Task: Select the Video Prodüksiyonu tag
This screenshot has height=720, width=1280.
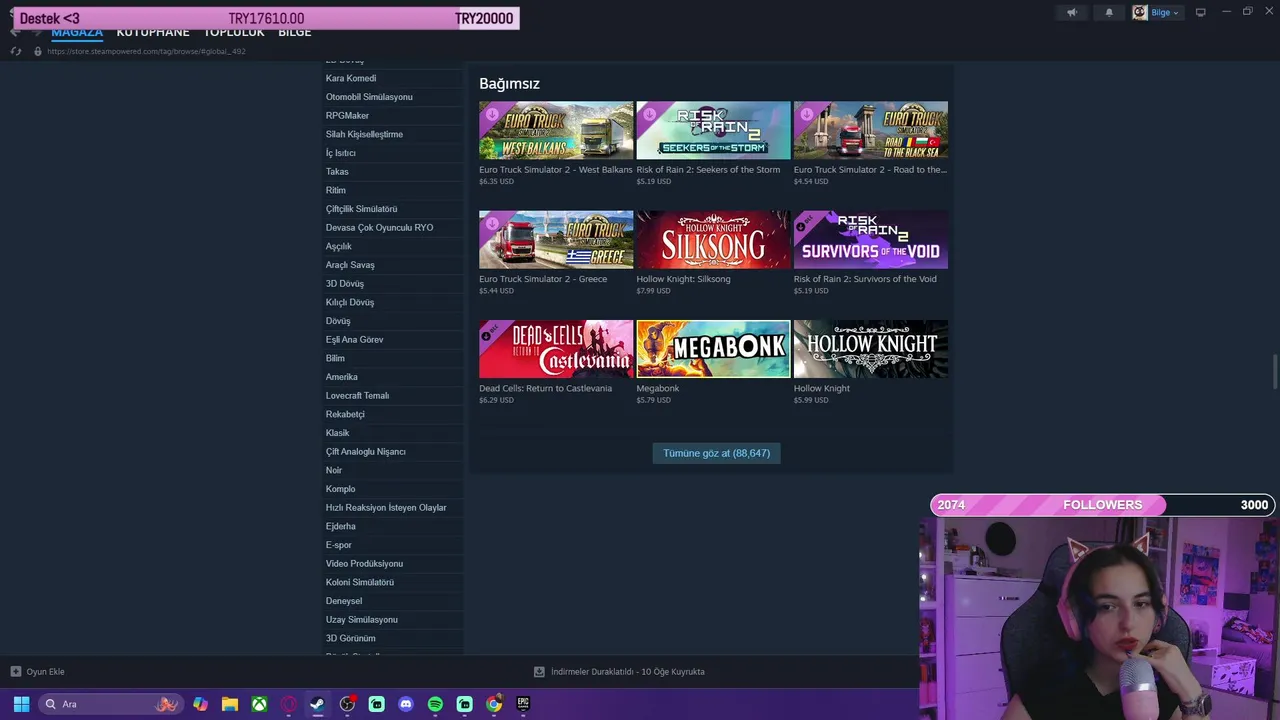Action: click(x=364, y=564)
